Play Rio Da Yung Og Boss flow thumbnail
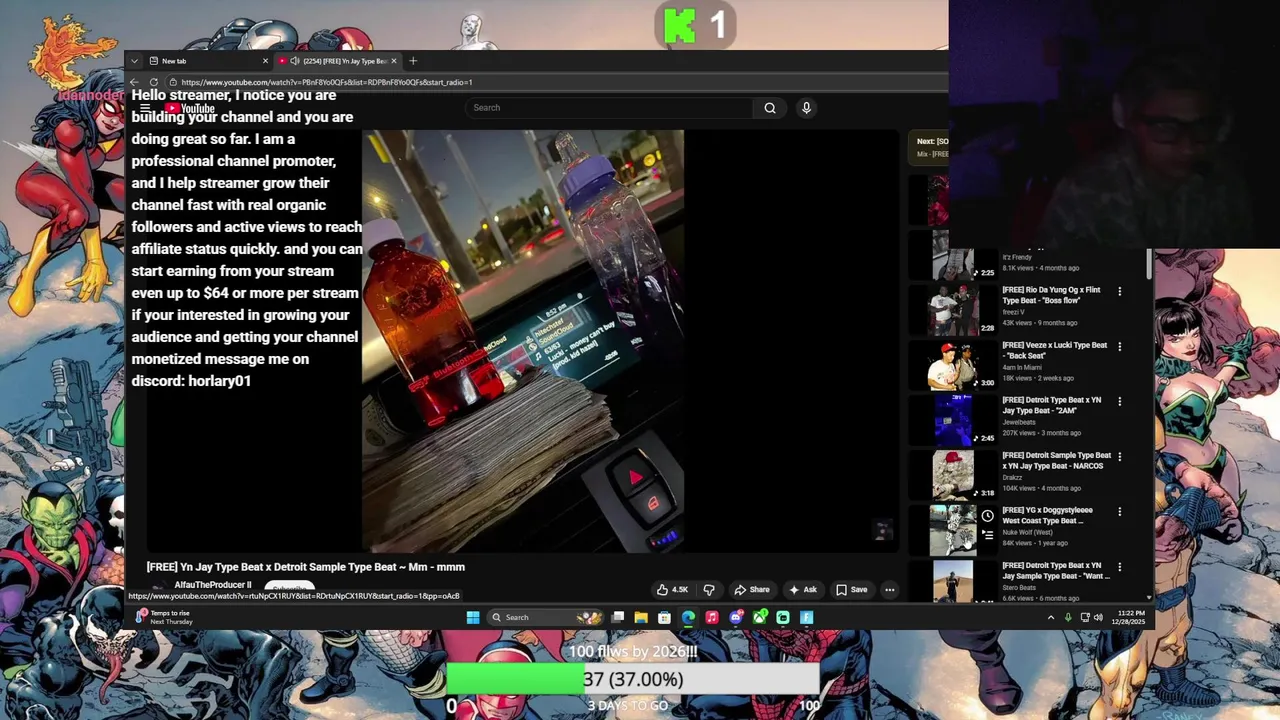This screenshot has width=1280, height=720. pos(953,310)
